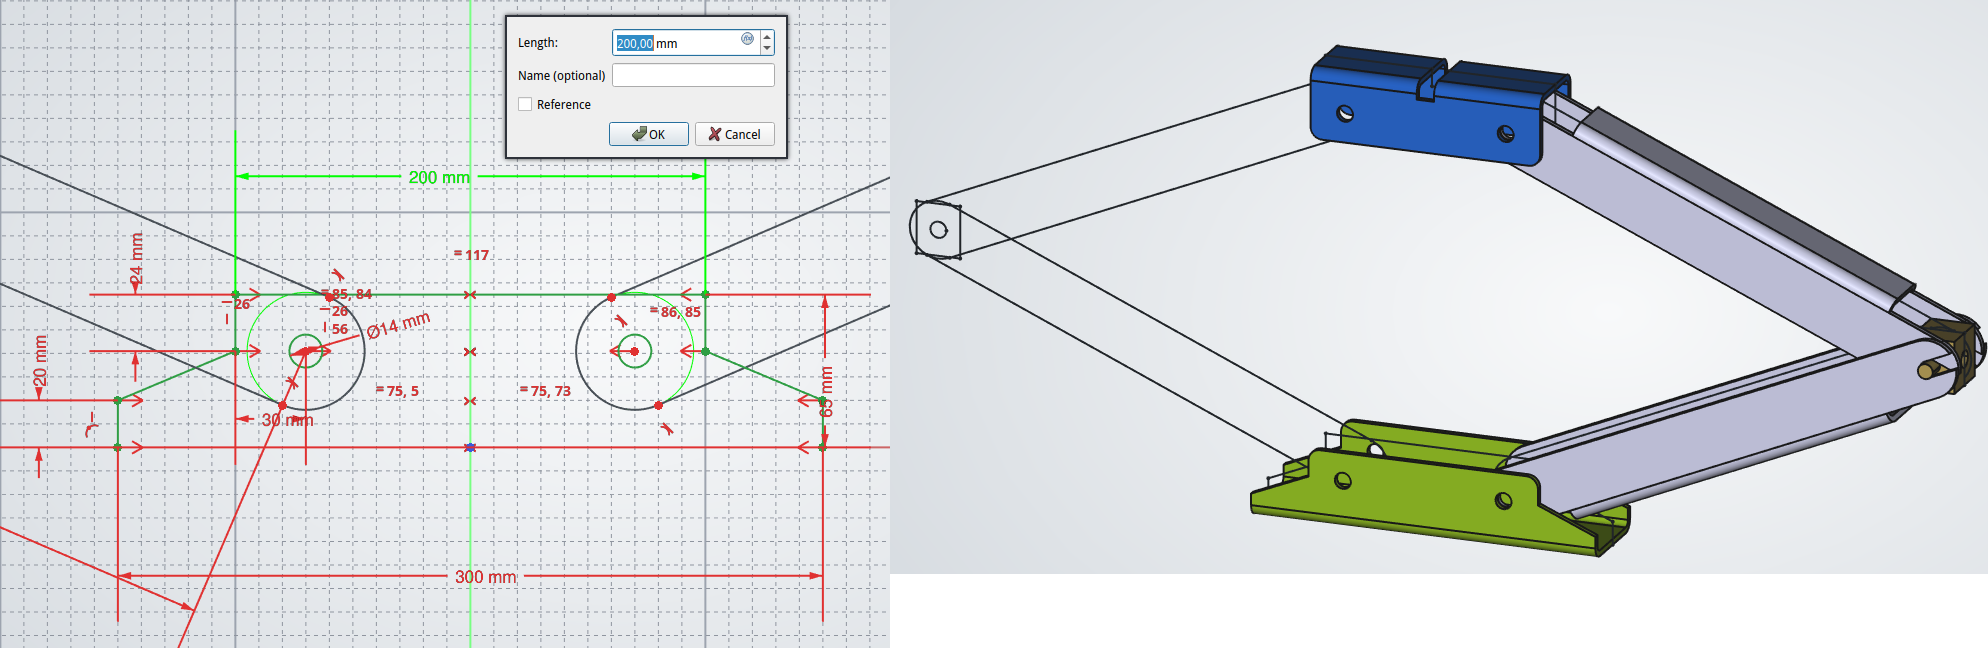Image resolution: width=1988 pixels, height=648 pixels.
Task: Select the 300 mm dimension label
Action: 486,577
